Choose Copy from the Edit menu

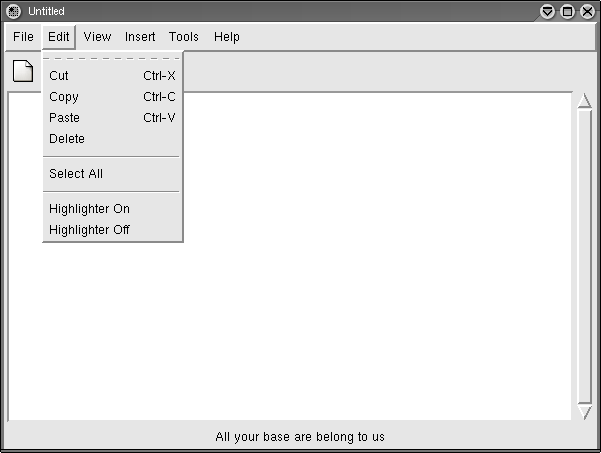(111, 97)
